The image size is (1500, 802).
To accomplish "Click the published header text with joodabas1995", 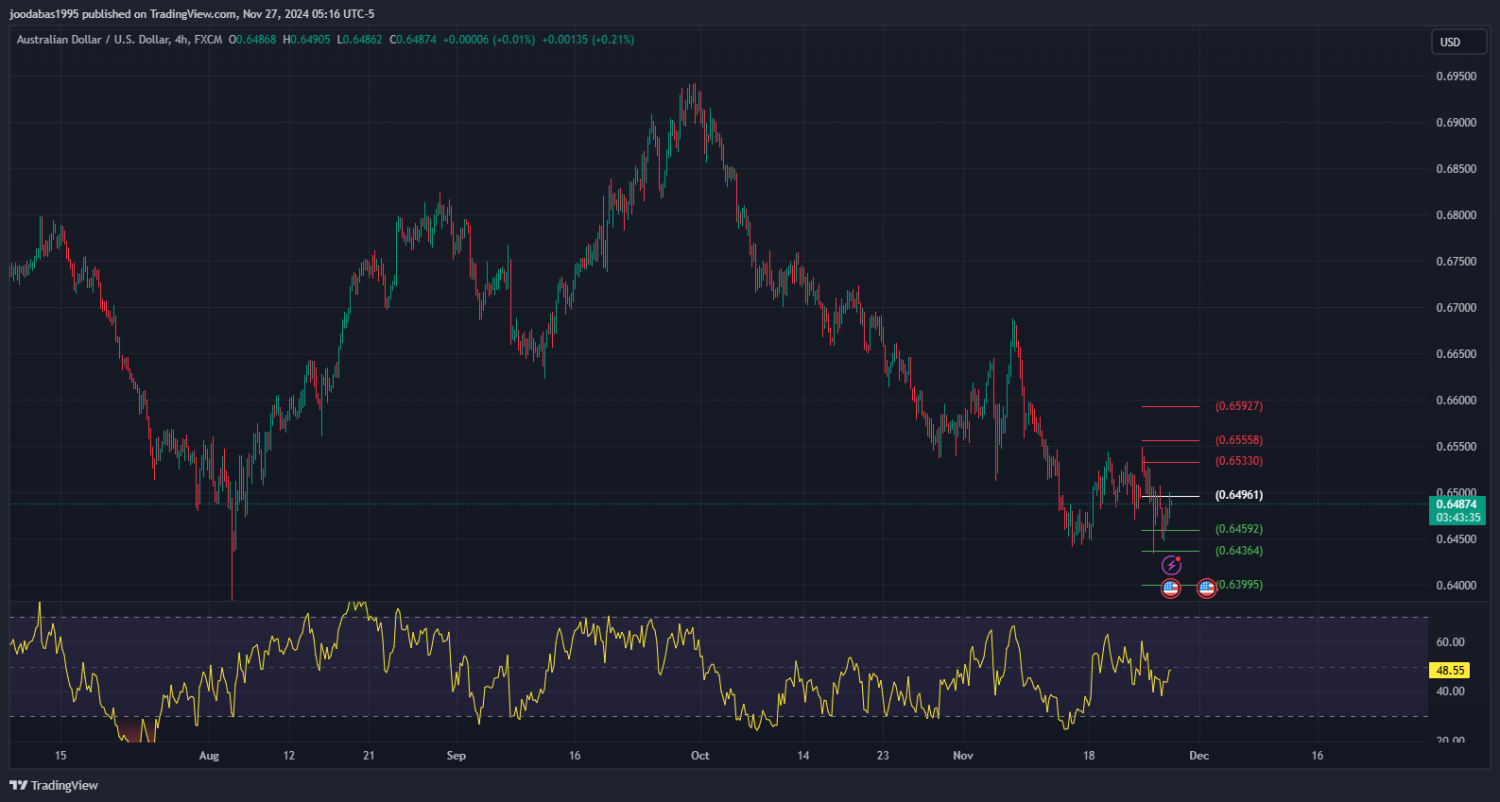I will [x=192, y=14].
